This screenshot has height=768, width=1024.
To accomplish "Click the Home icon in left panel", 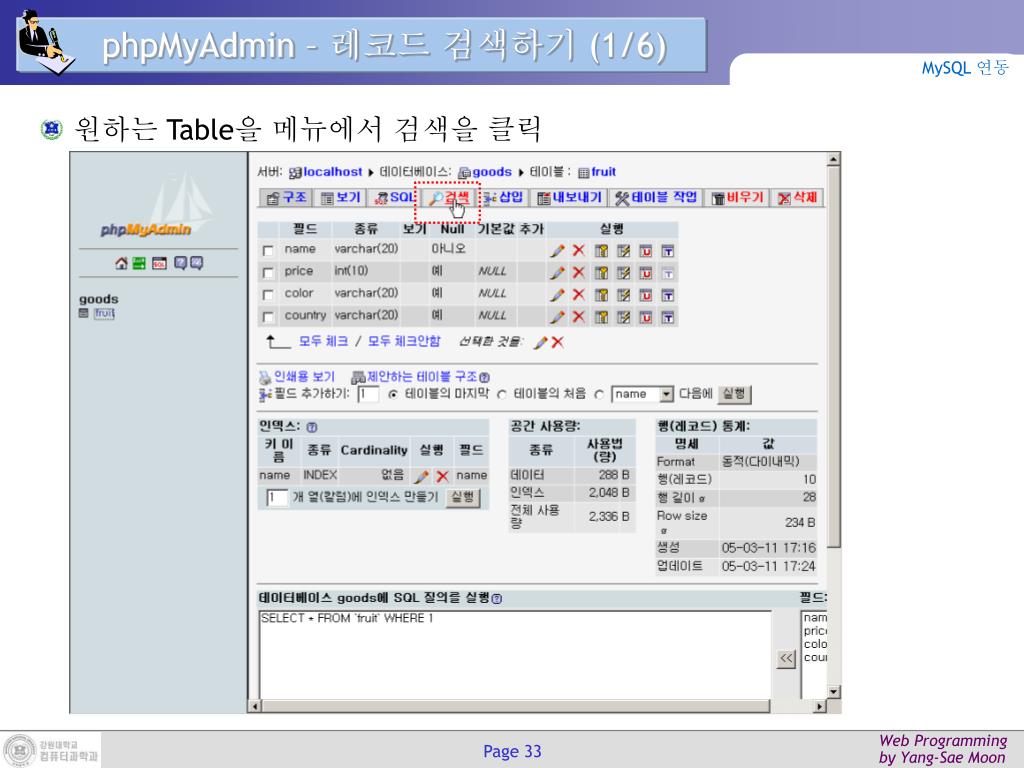I will 121,263.
